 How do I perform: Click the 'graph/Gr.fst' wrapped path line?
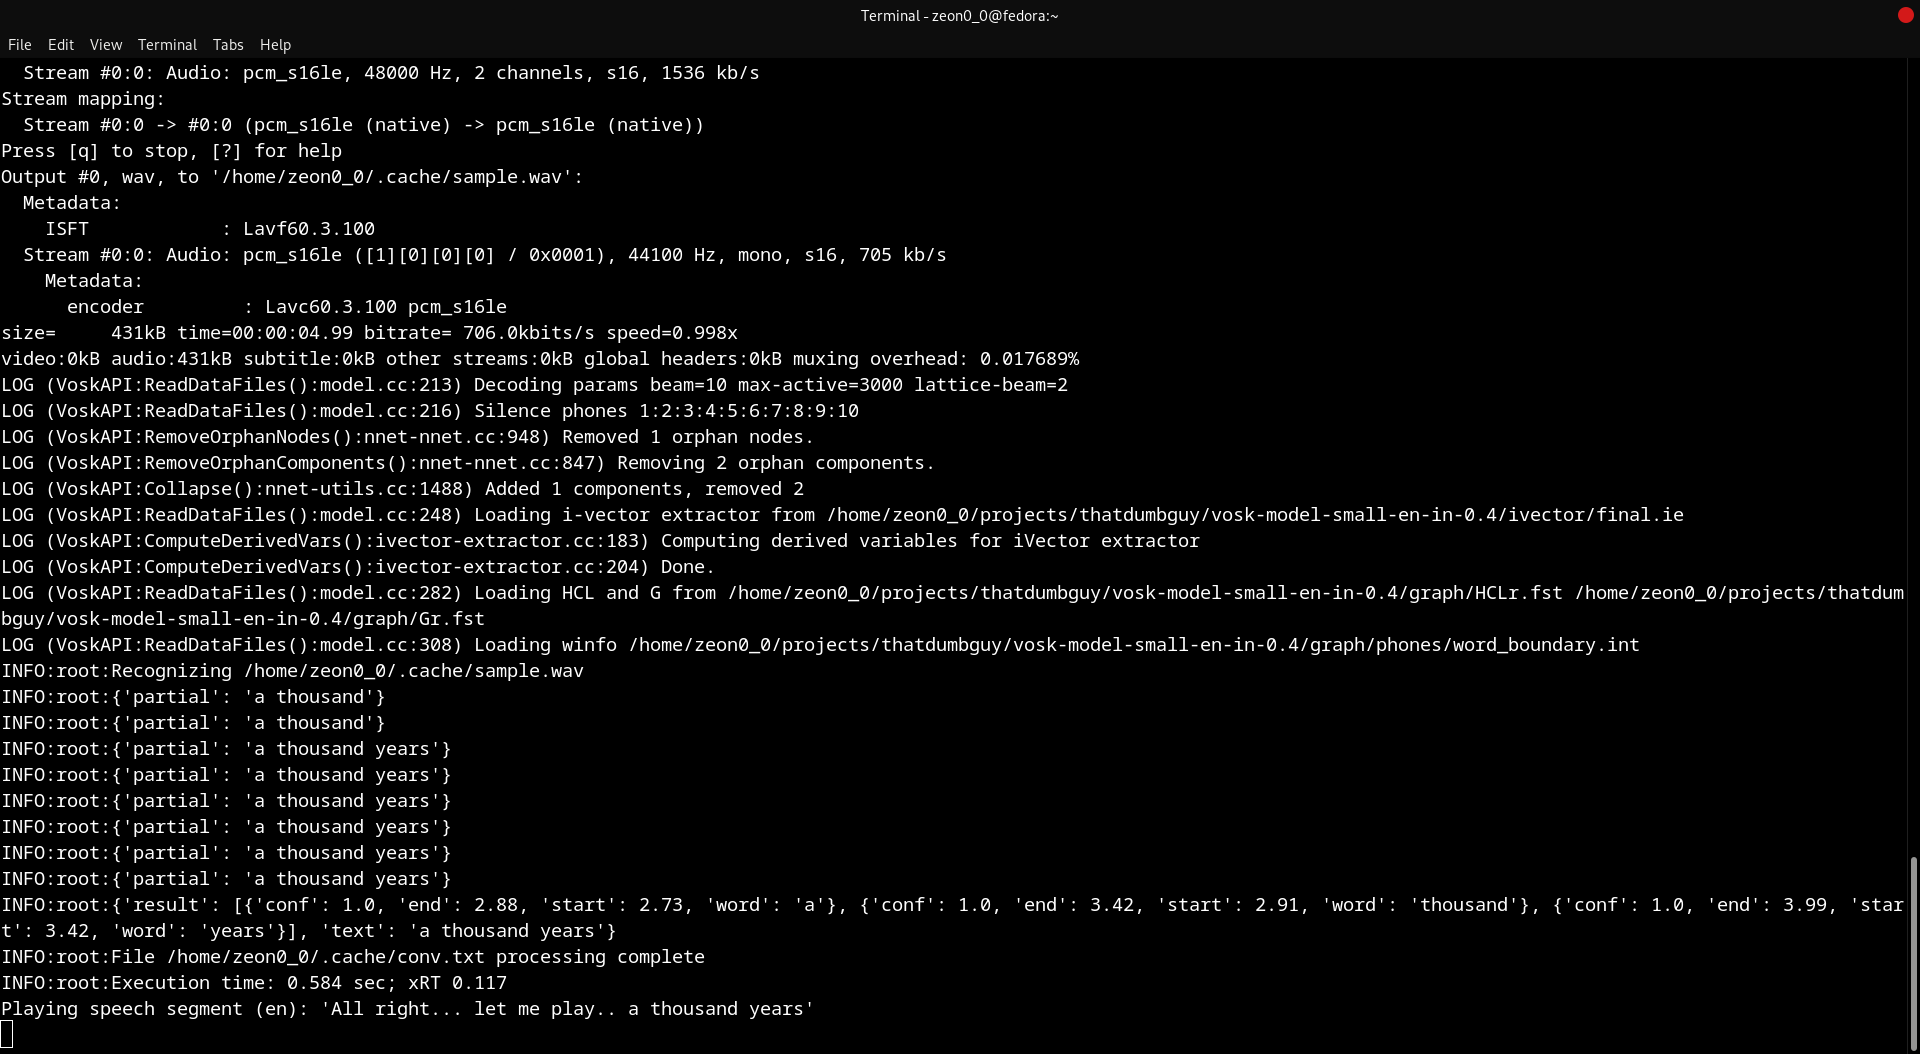pyautogui.click(x=243, y=619)
